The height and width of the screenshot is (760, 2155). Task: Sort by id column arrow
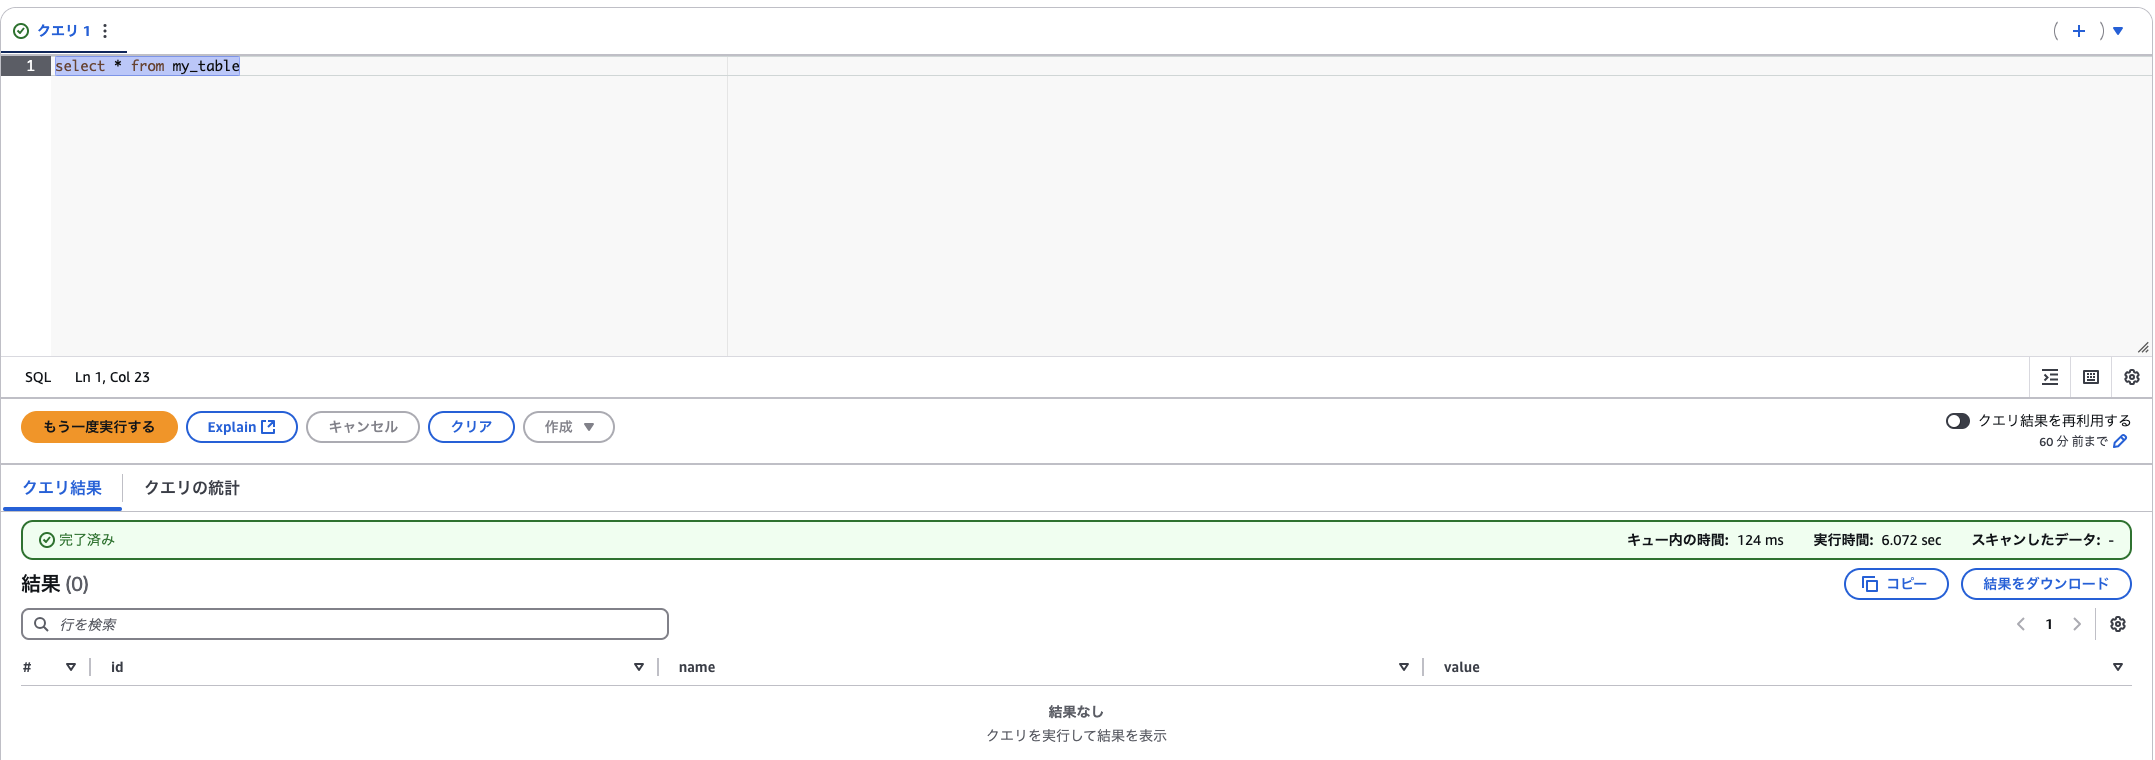639,667
